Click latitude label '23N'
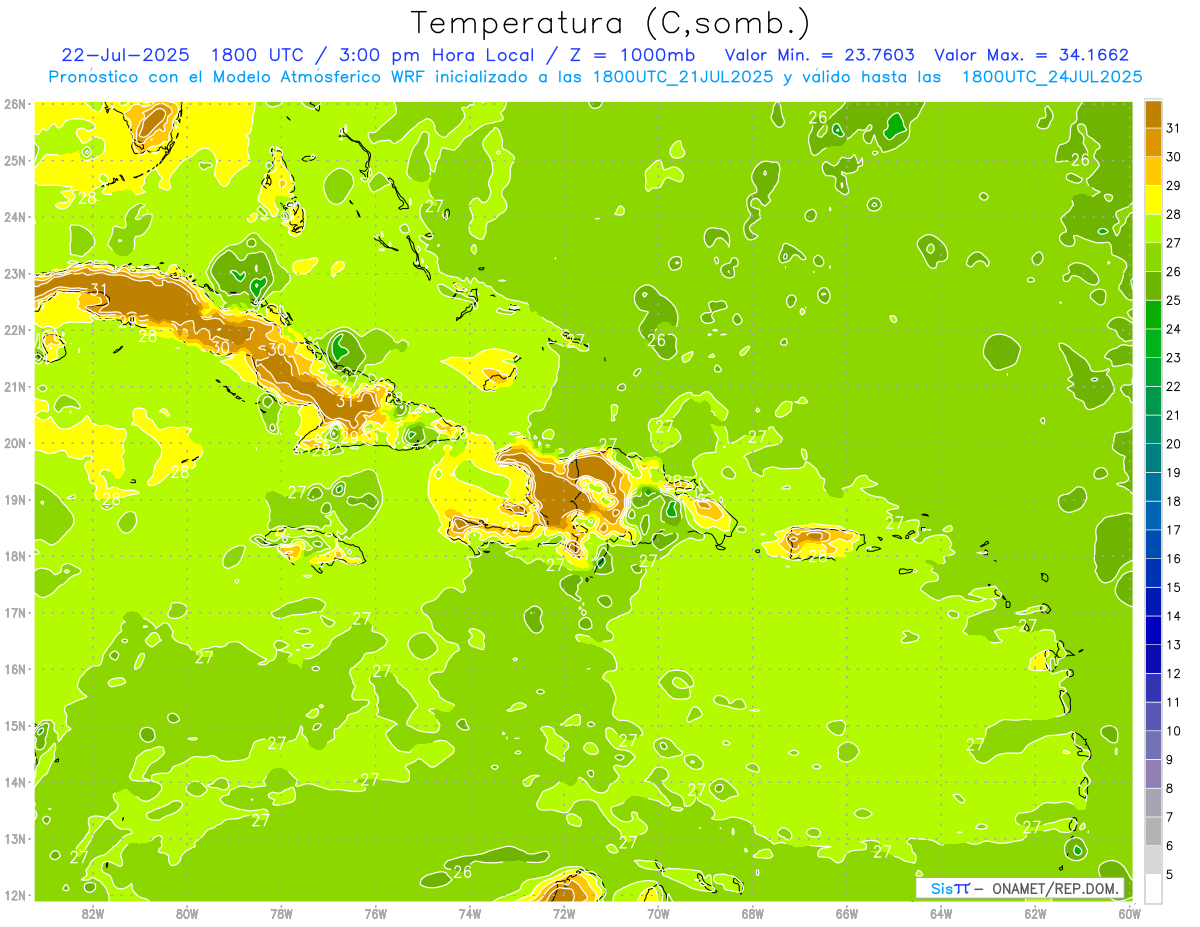The image size is (1200, 927). click(15, 274)
